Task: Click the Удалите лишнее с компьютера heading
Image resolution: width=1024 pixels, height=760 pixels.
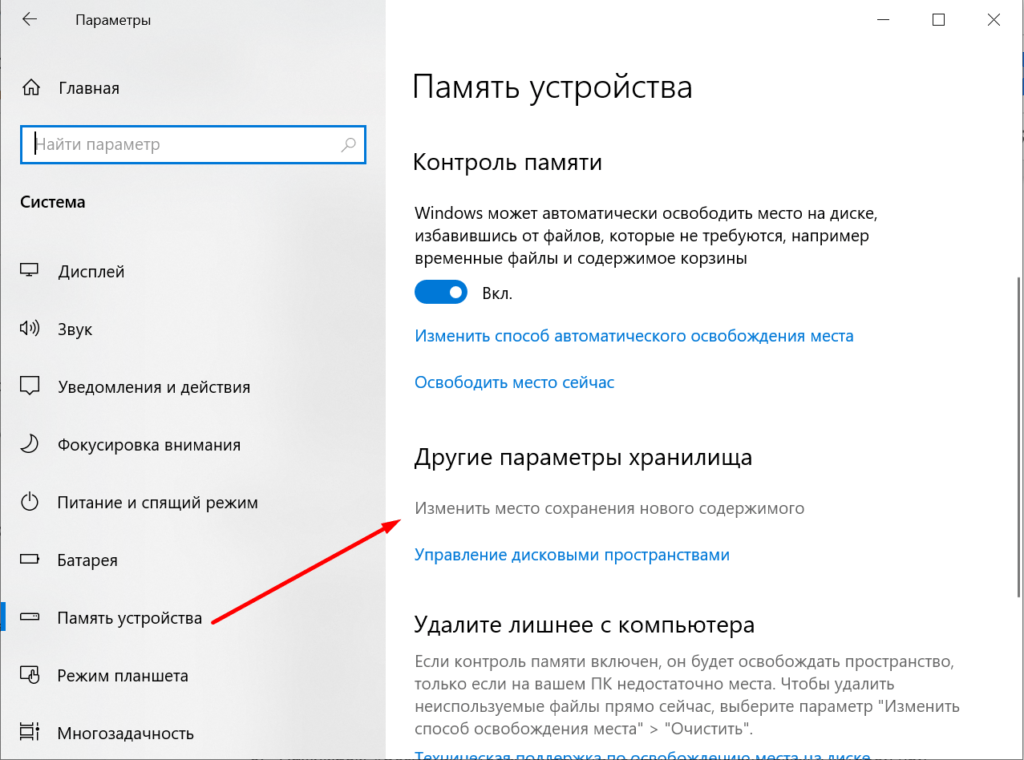Action: [x=584, y=625]
